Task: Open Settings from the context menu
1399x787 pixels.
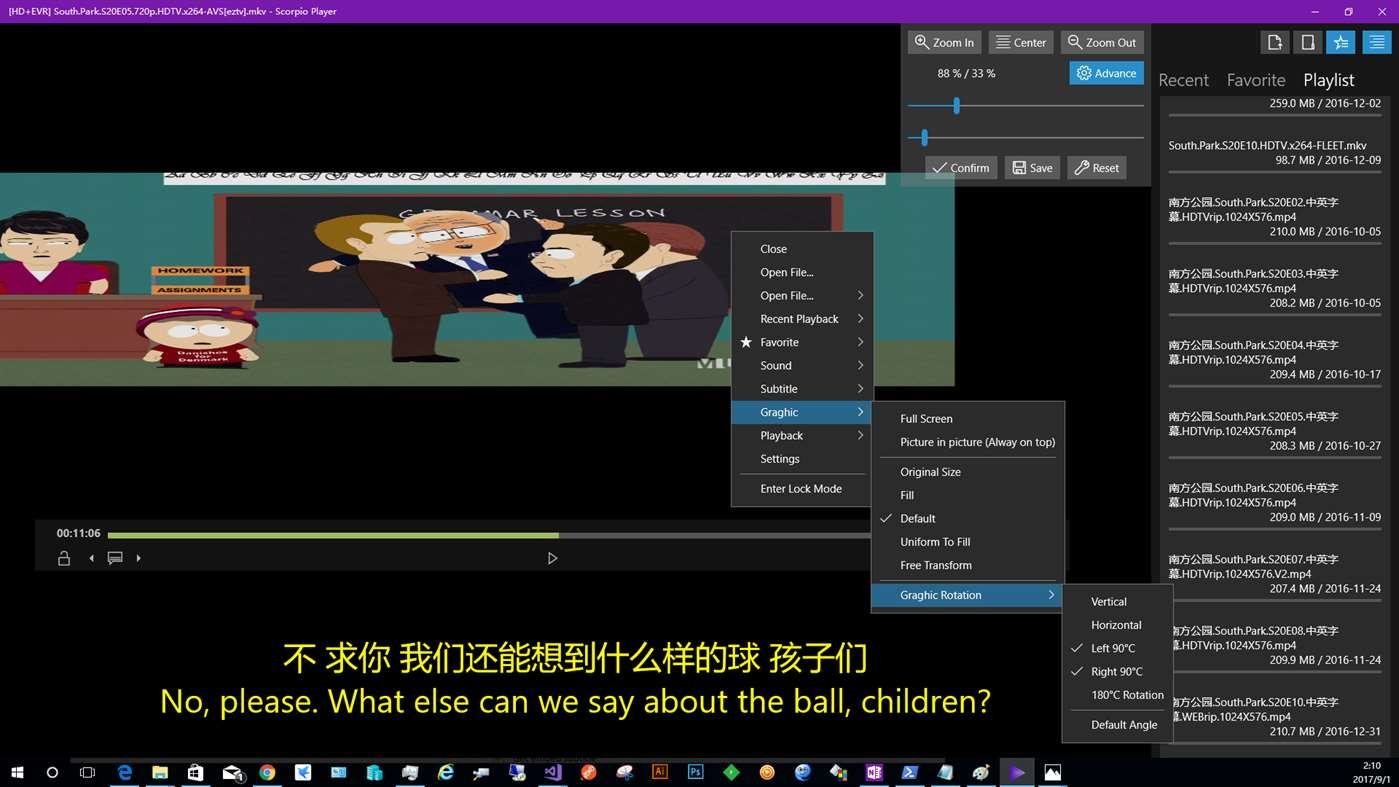Action: click(802, 459)
